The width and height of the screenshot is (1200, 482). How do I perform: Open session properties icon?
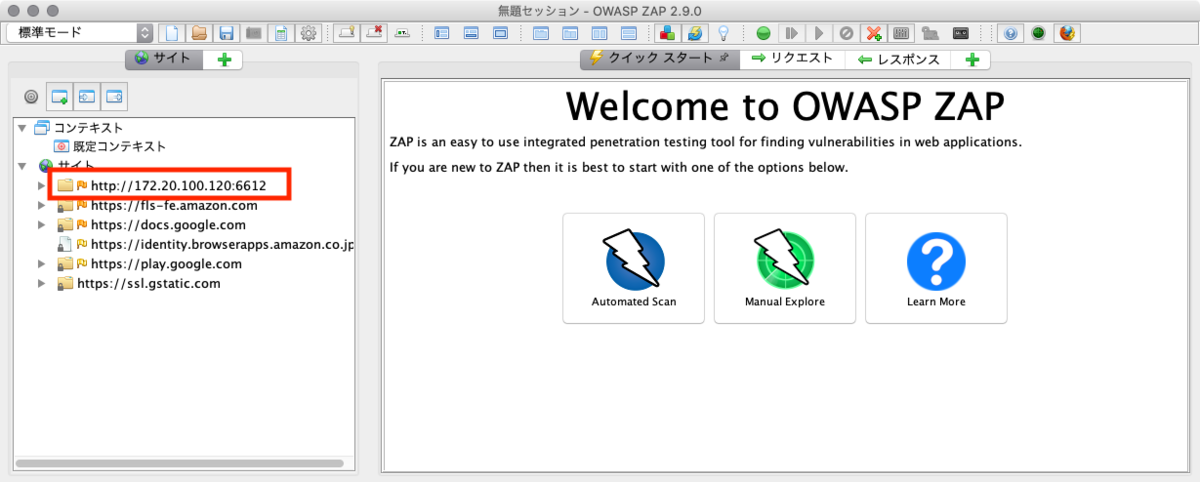tap(282, 33)
